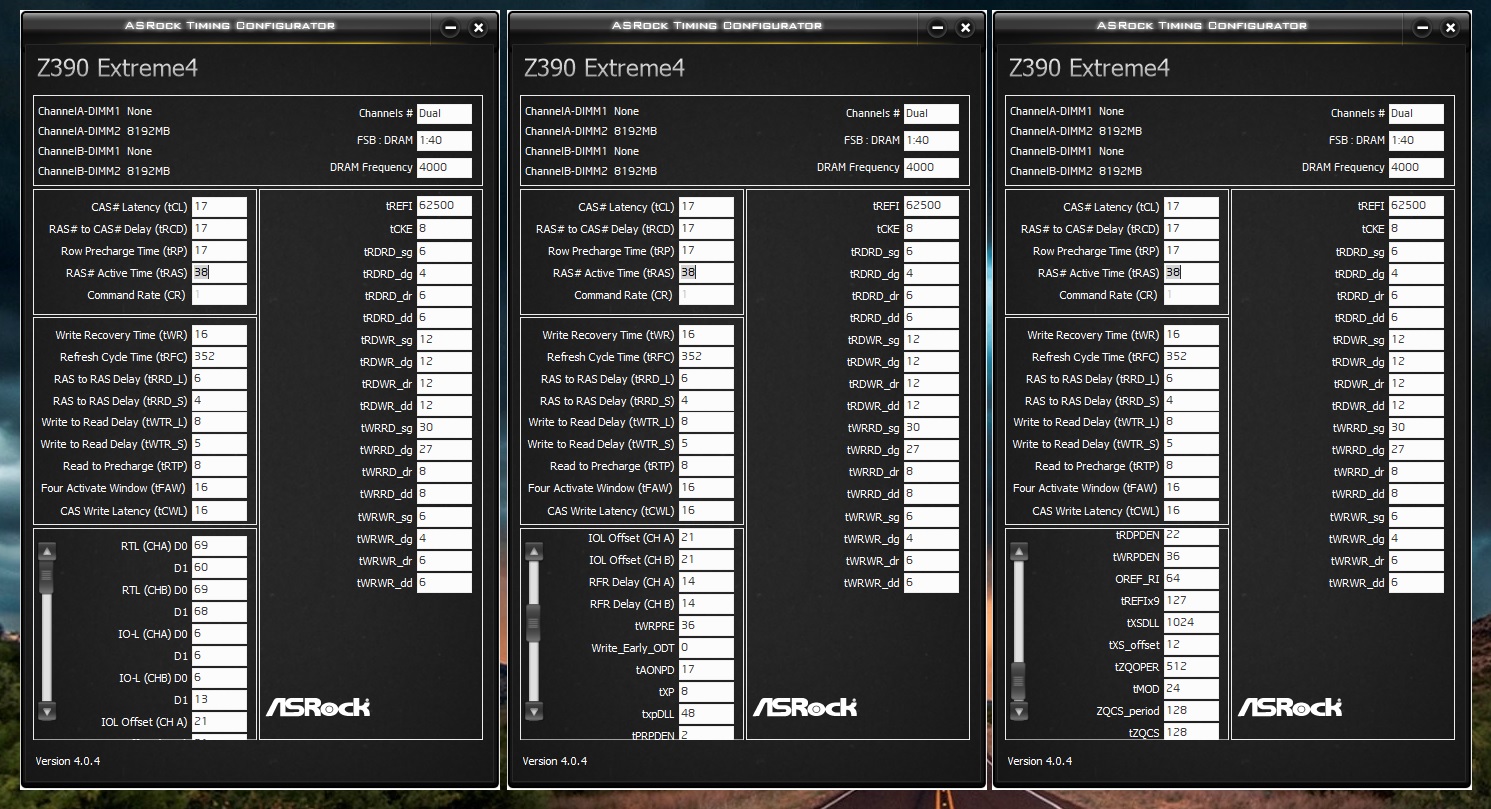This screenshot has width=1491, height=809.
Task: Click the scroll-down arrow beside the RFR Delay list
Action: (x=534, y=711)
